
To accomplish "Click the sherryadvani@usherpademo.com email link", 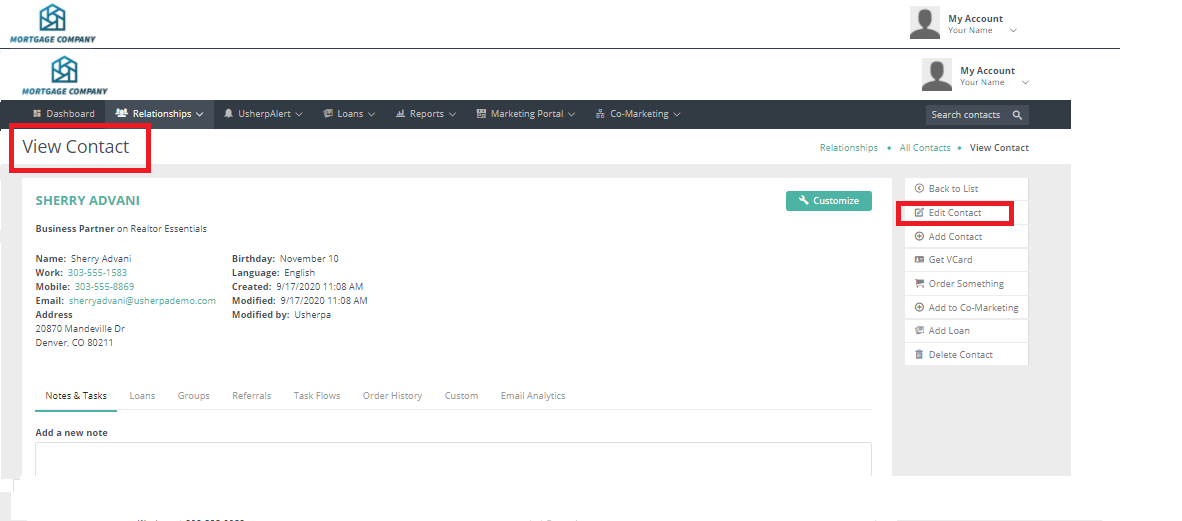I will [141, 301].
